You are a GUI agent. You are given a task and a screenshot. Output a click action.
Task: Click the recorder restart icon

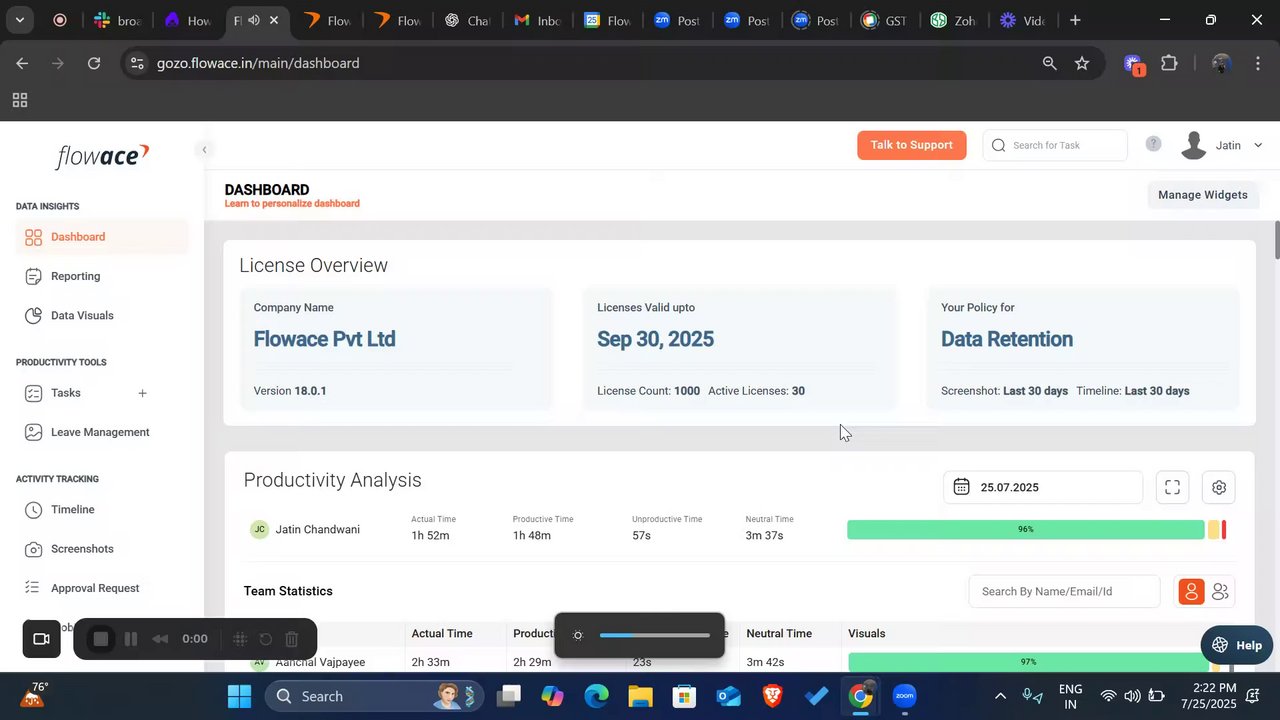coord(266,639)
